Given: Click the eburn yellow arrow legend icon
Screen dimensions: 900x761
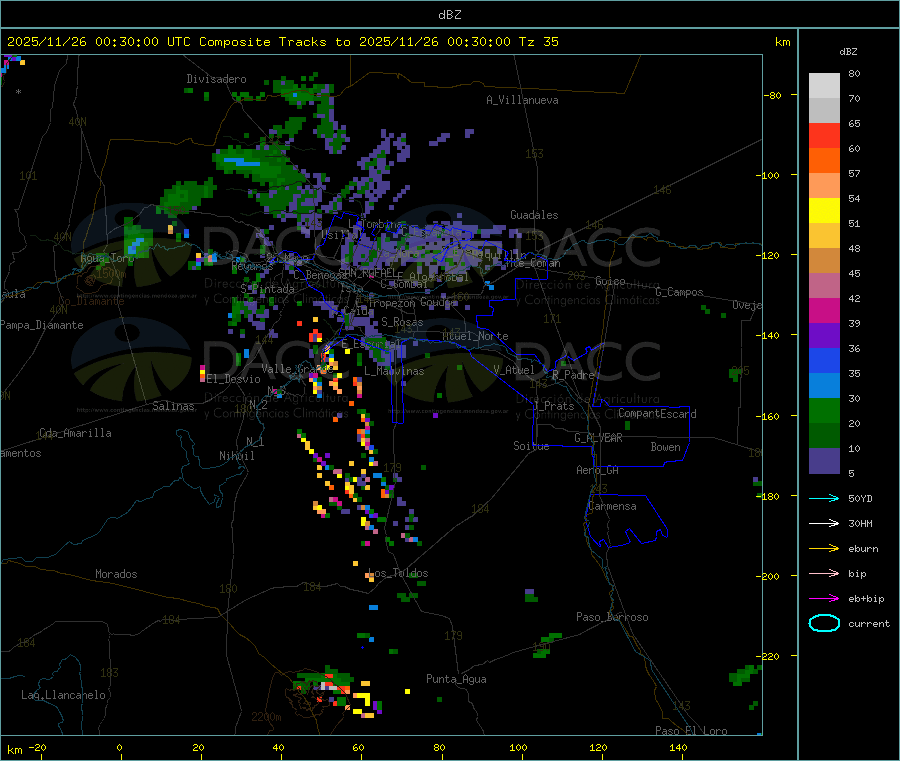Looking at the screenshot, I should coord(824,549).
